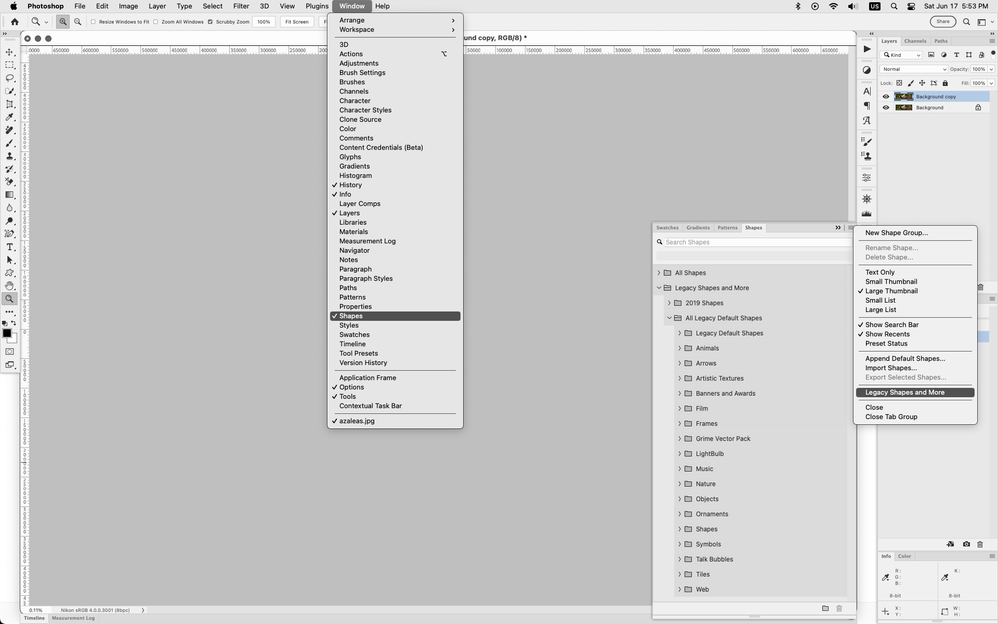998x624 pixels.
Task: Click the white background color swatch
Action: [x=14, y=340]
